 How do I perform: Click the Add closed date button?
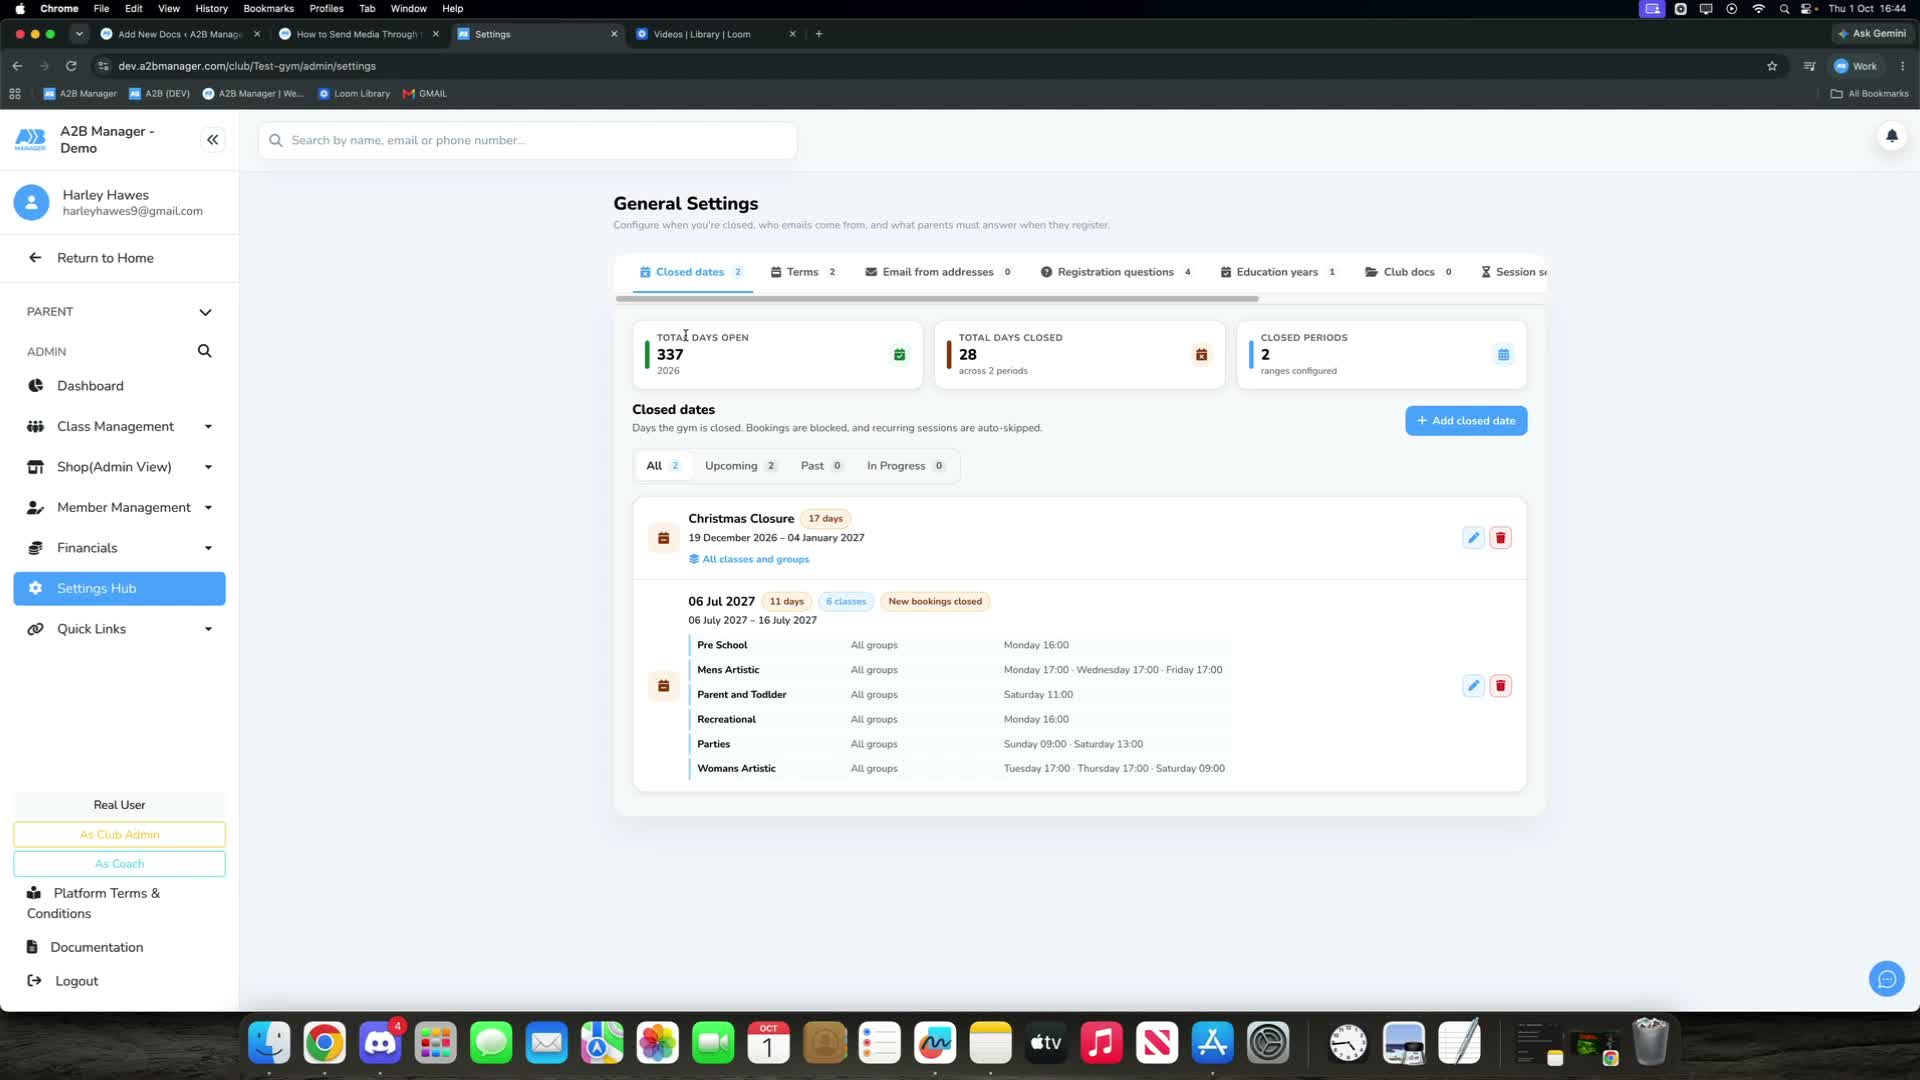click(1466, 421)
